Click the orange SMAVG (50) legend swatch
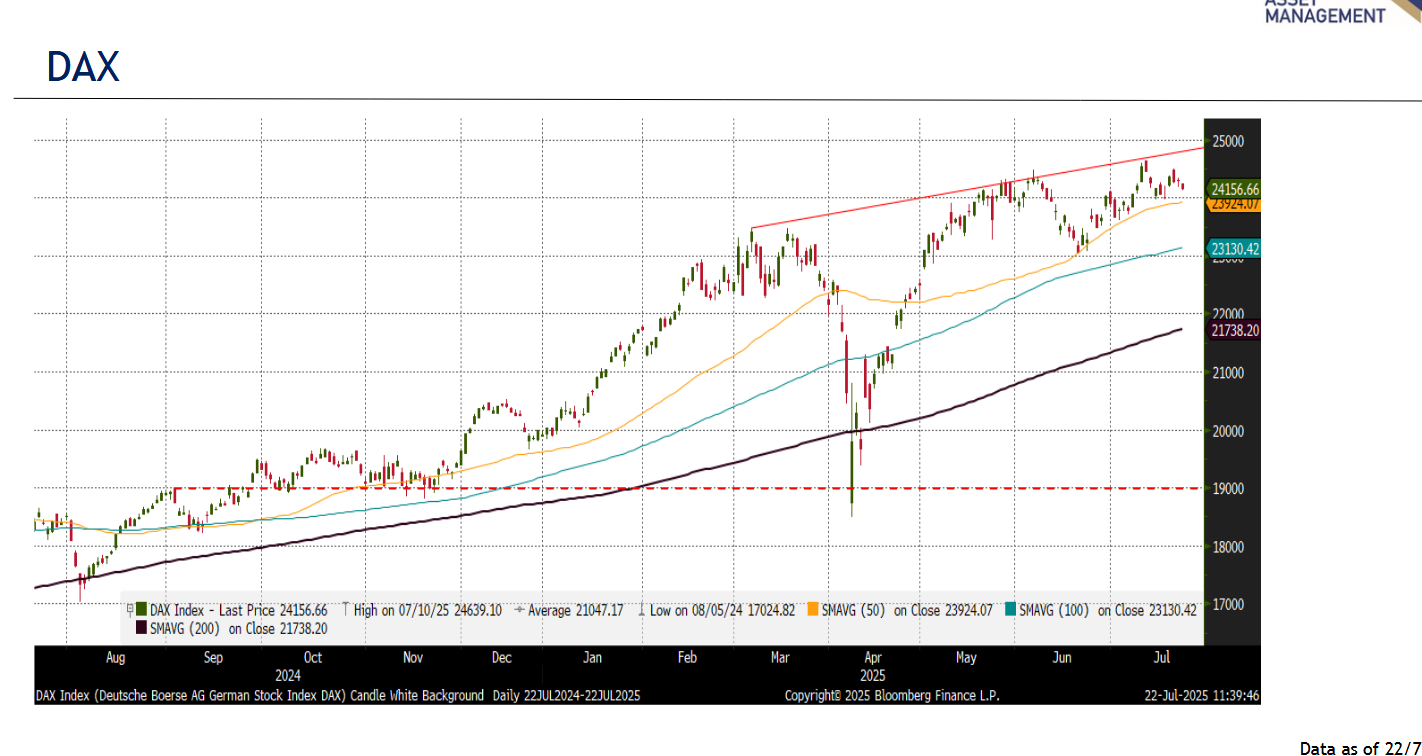Image resolution: width=1422 pixels, height=756 pixels. click(x=812, y=609)
